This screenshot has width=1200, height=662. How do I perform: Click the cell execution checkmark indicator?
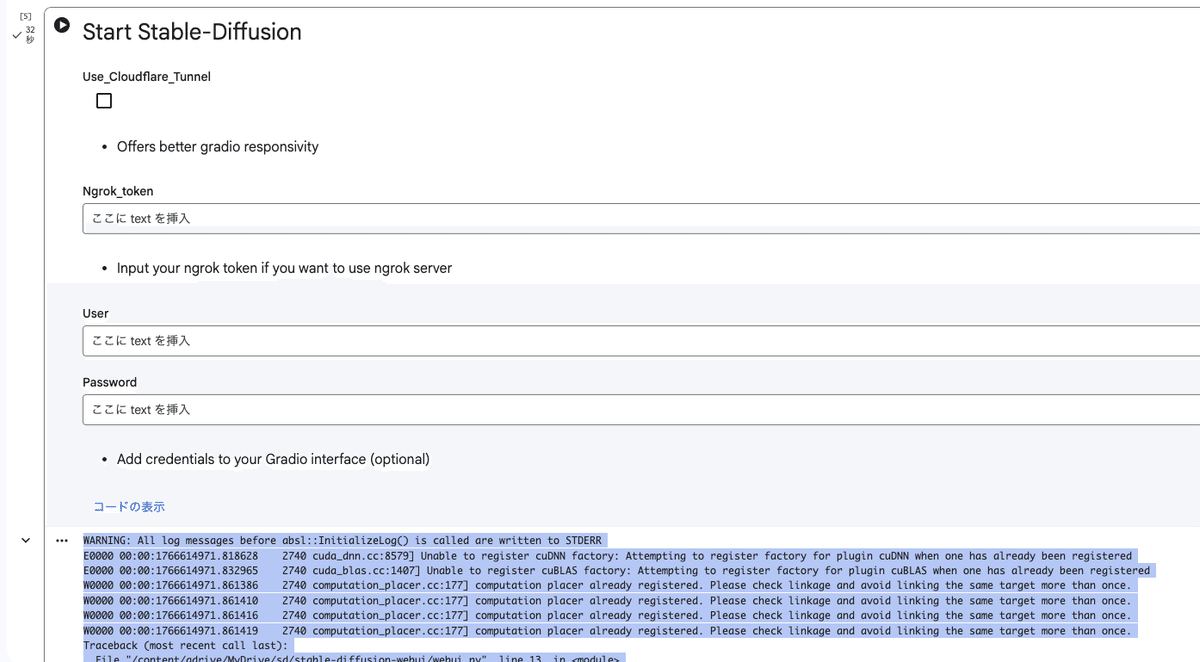16,33
